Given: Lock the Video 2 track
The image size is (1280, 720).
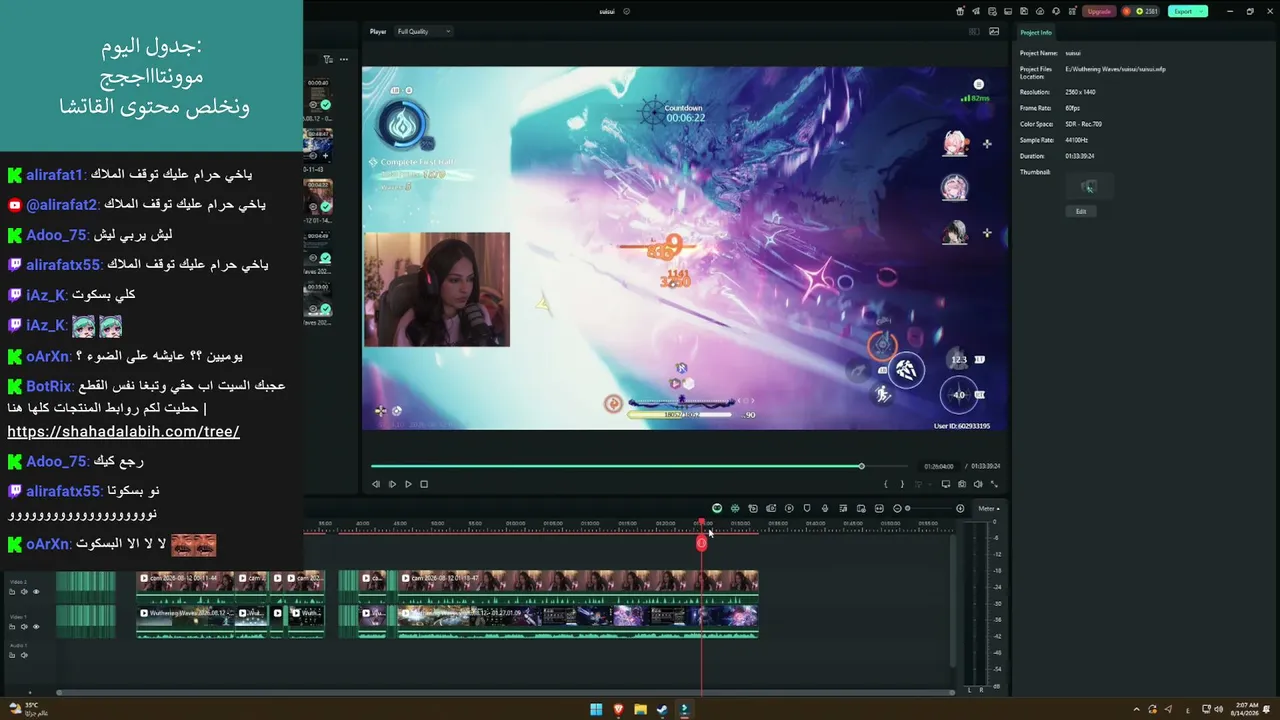Looking at the screenshot, I should 12,592.
